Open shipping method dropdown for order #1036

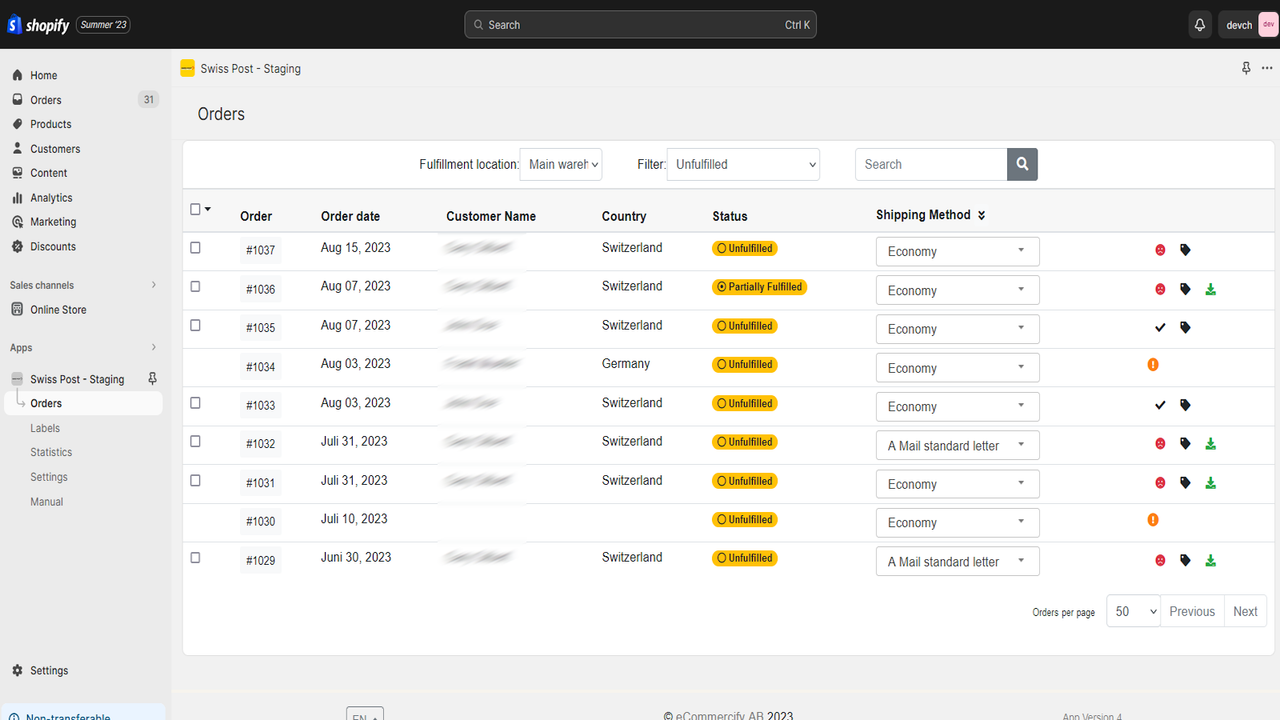click(x=958, y=290)
